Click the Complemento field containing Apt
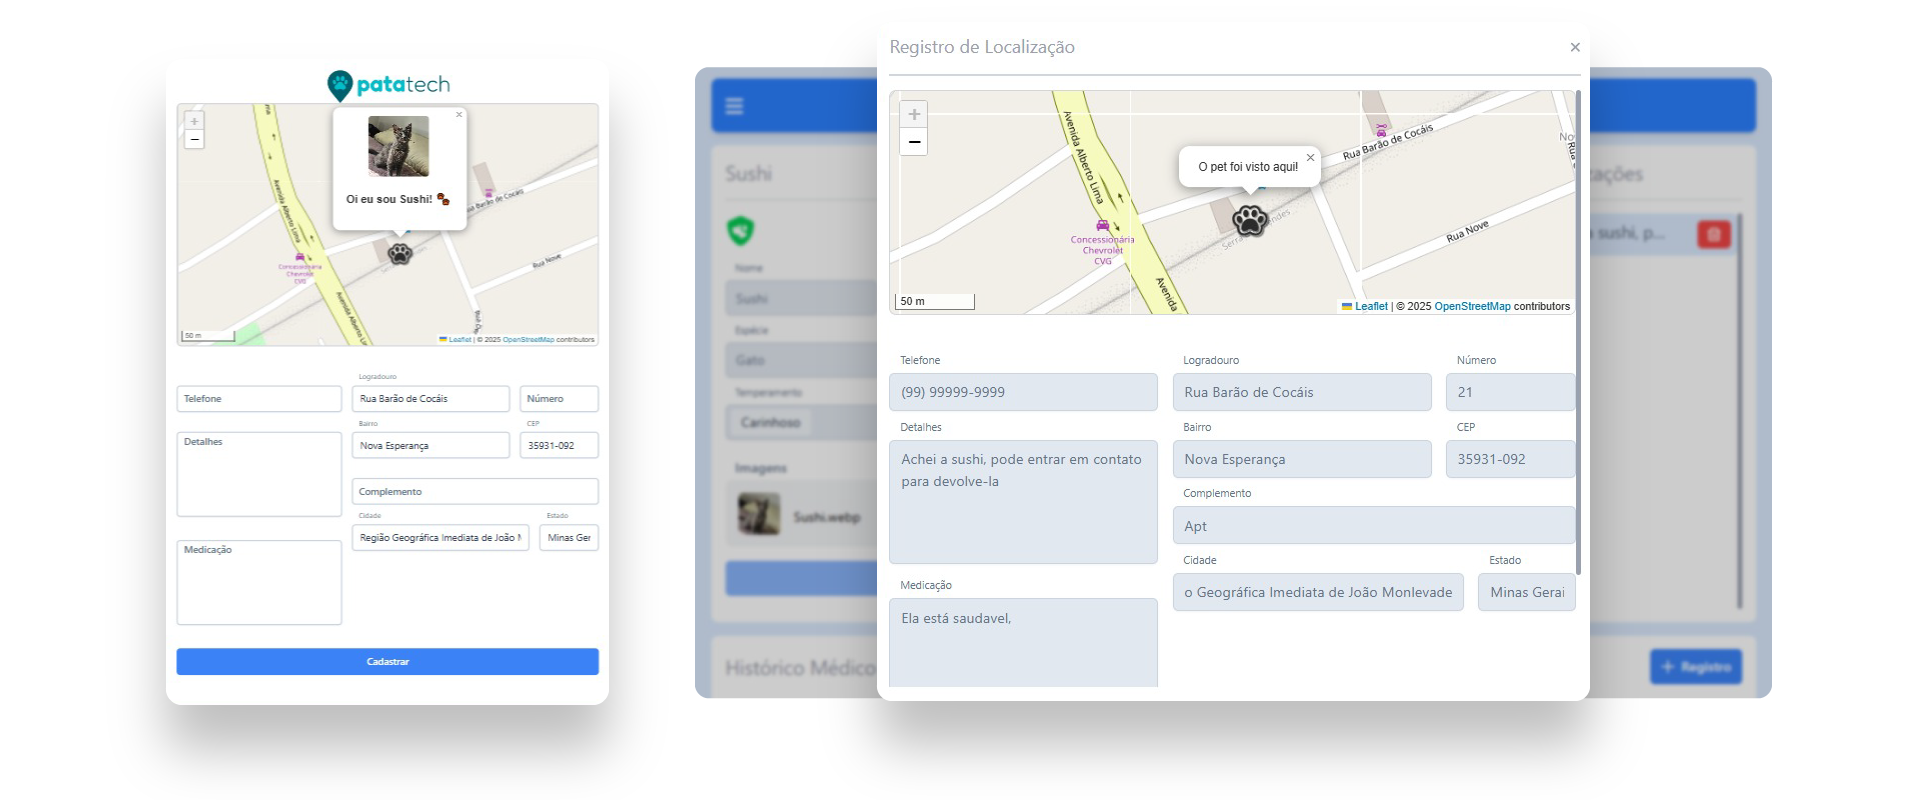The image size is (1920, 800). (1373, 526)
